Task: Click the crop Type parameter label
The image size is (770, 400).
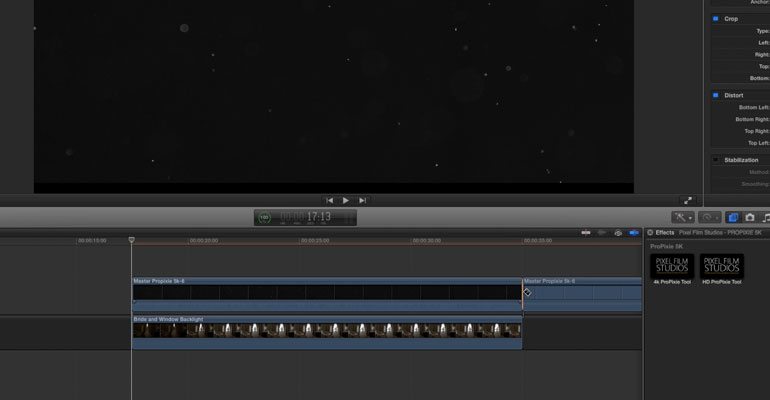Action: click(763, 31)
